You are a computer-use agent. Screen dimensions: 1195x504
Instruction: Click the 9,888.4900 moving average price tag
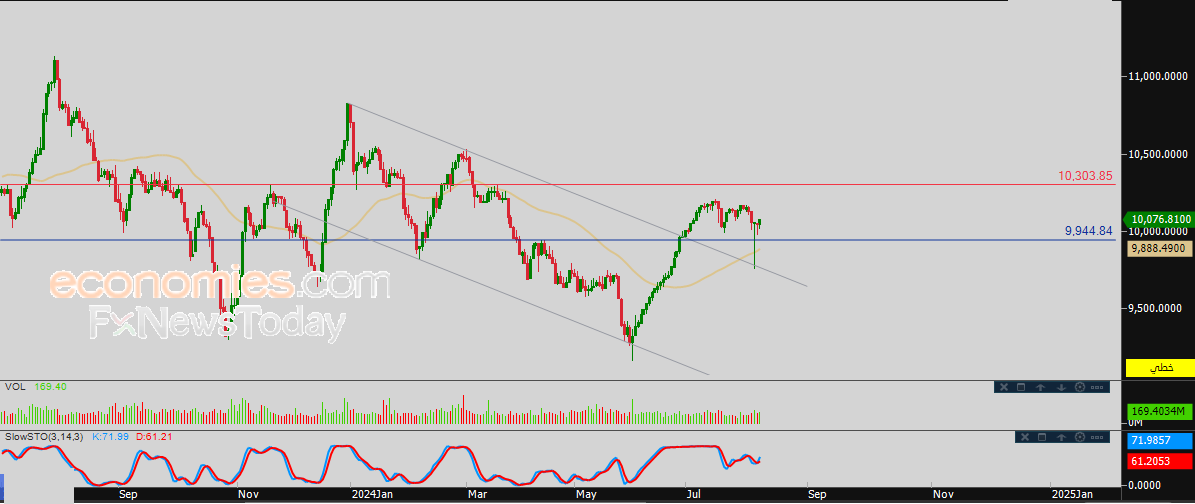click(x=1160, y=248)
